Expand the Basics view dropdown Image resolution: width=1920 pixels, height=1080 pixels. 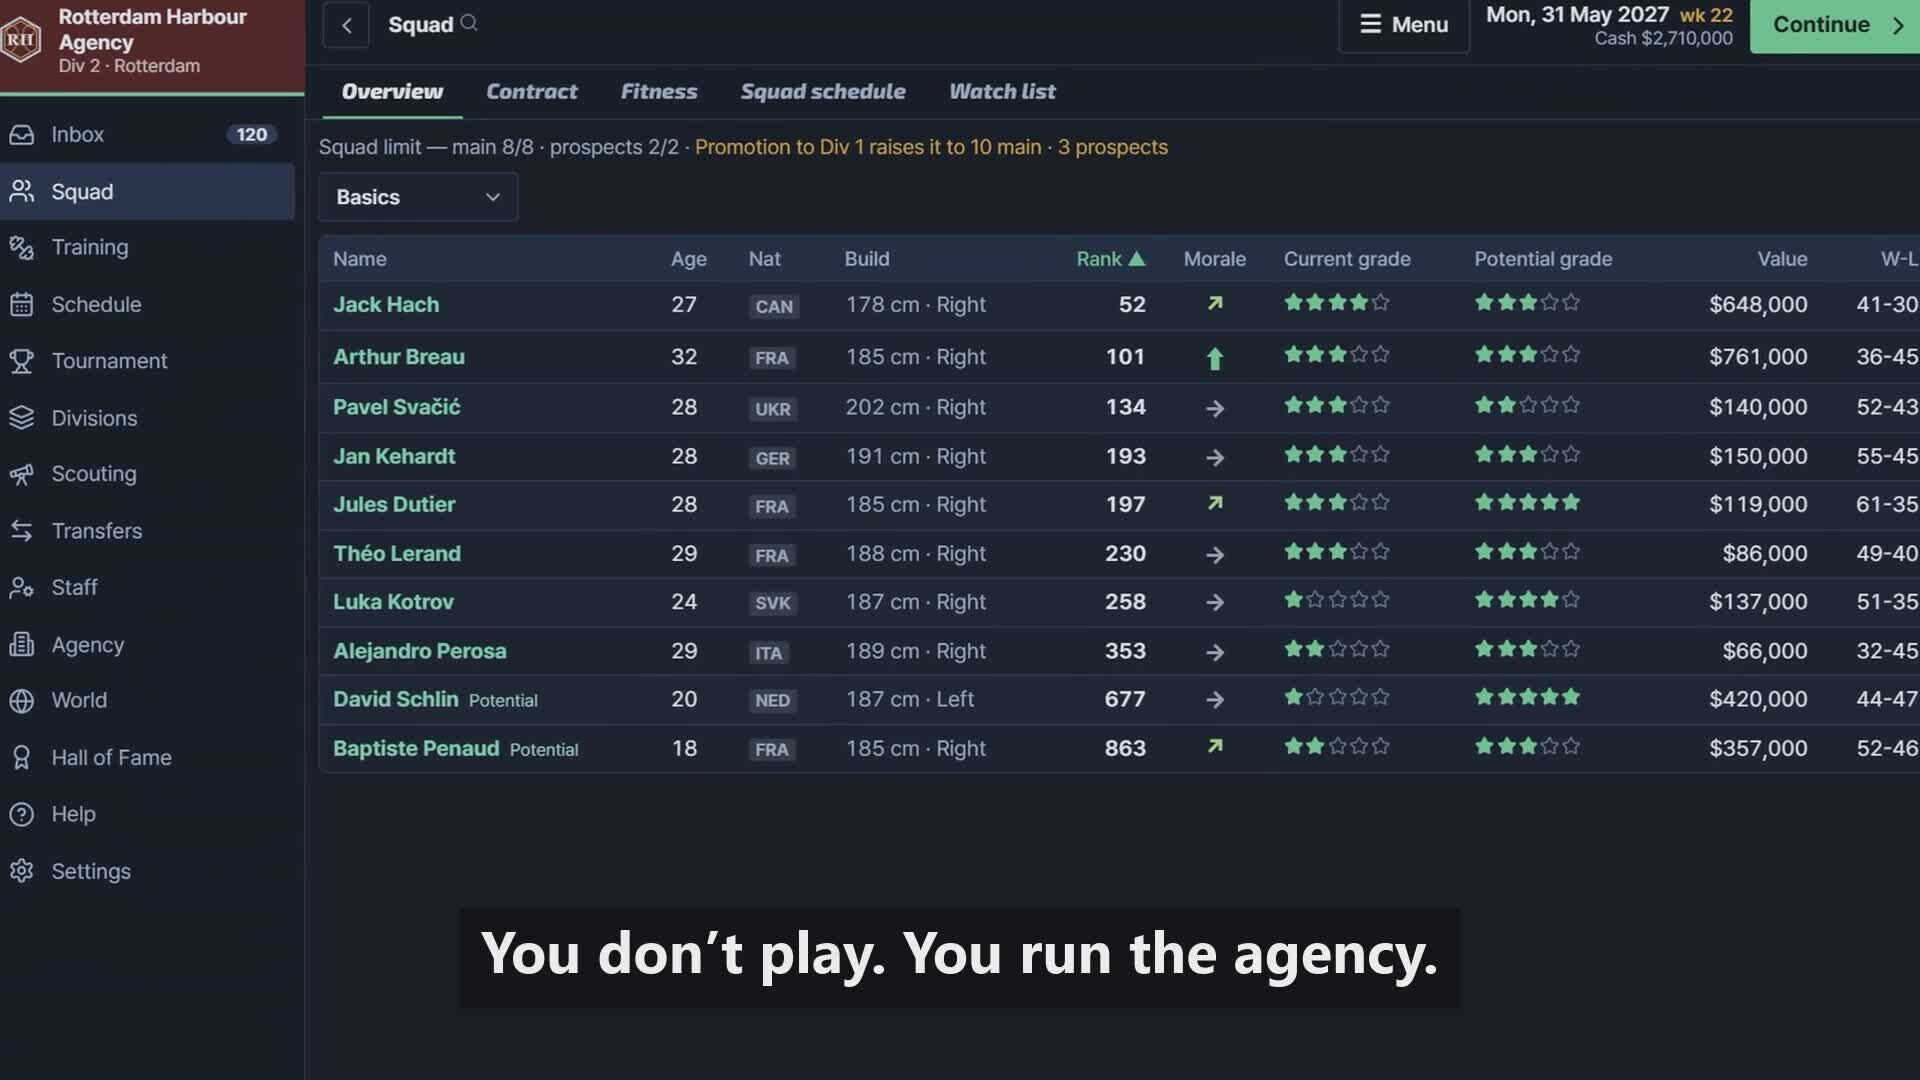(x=418, y=197)
